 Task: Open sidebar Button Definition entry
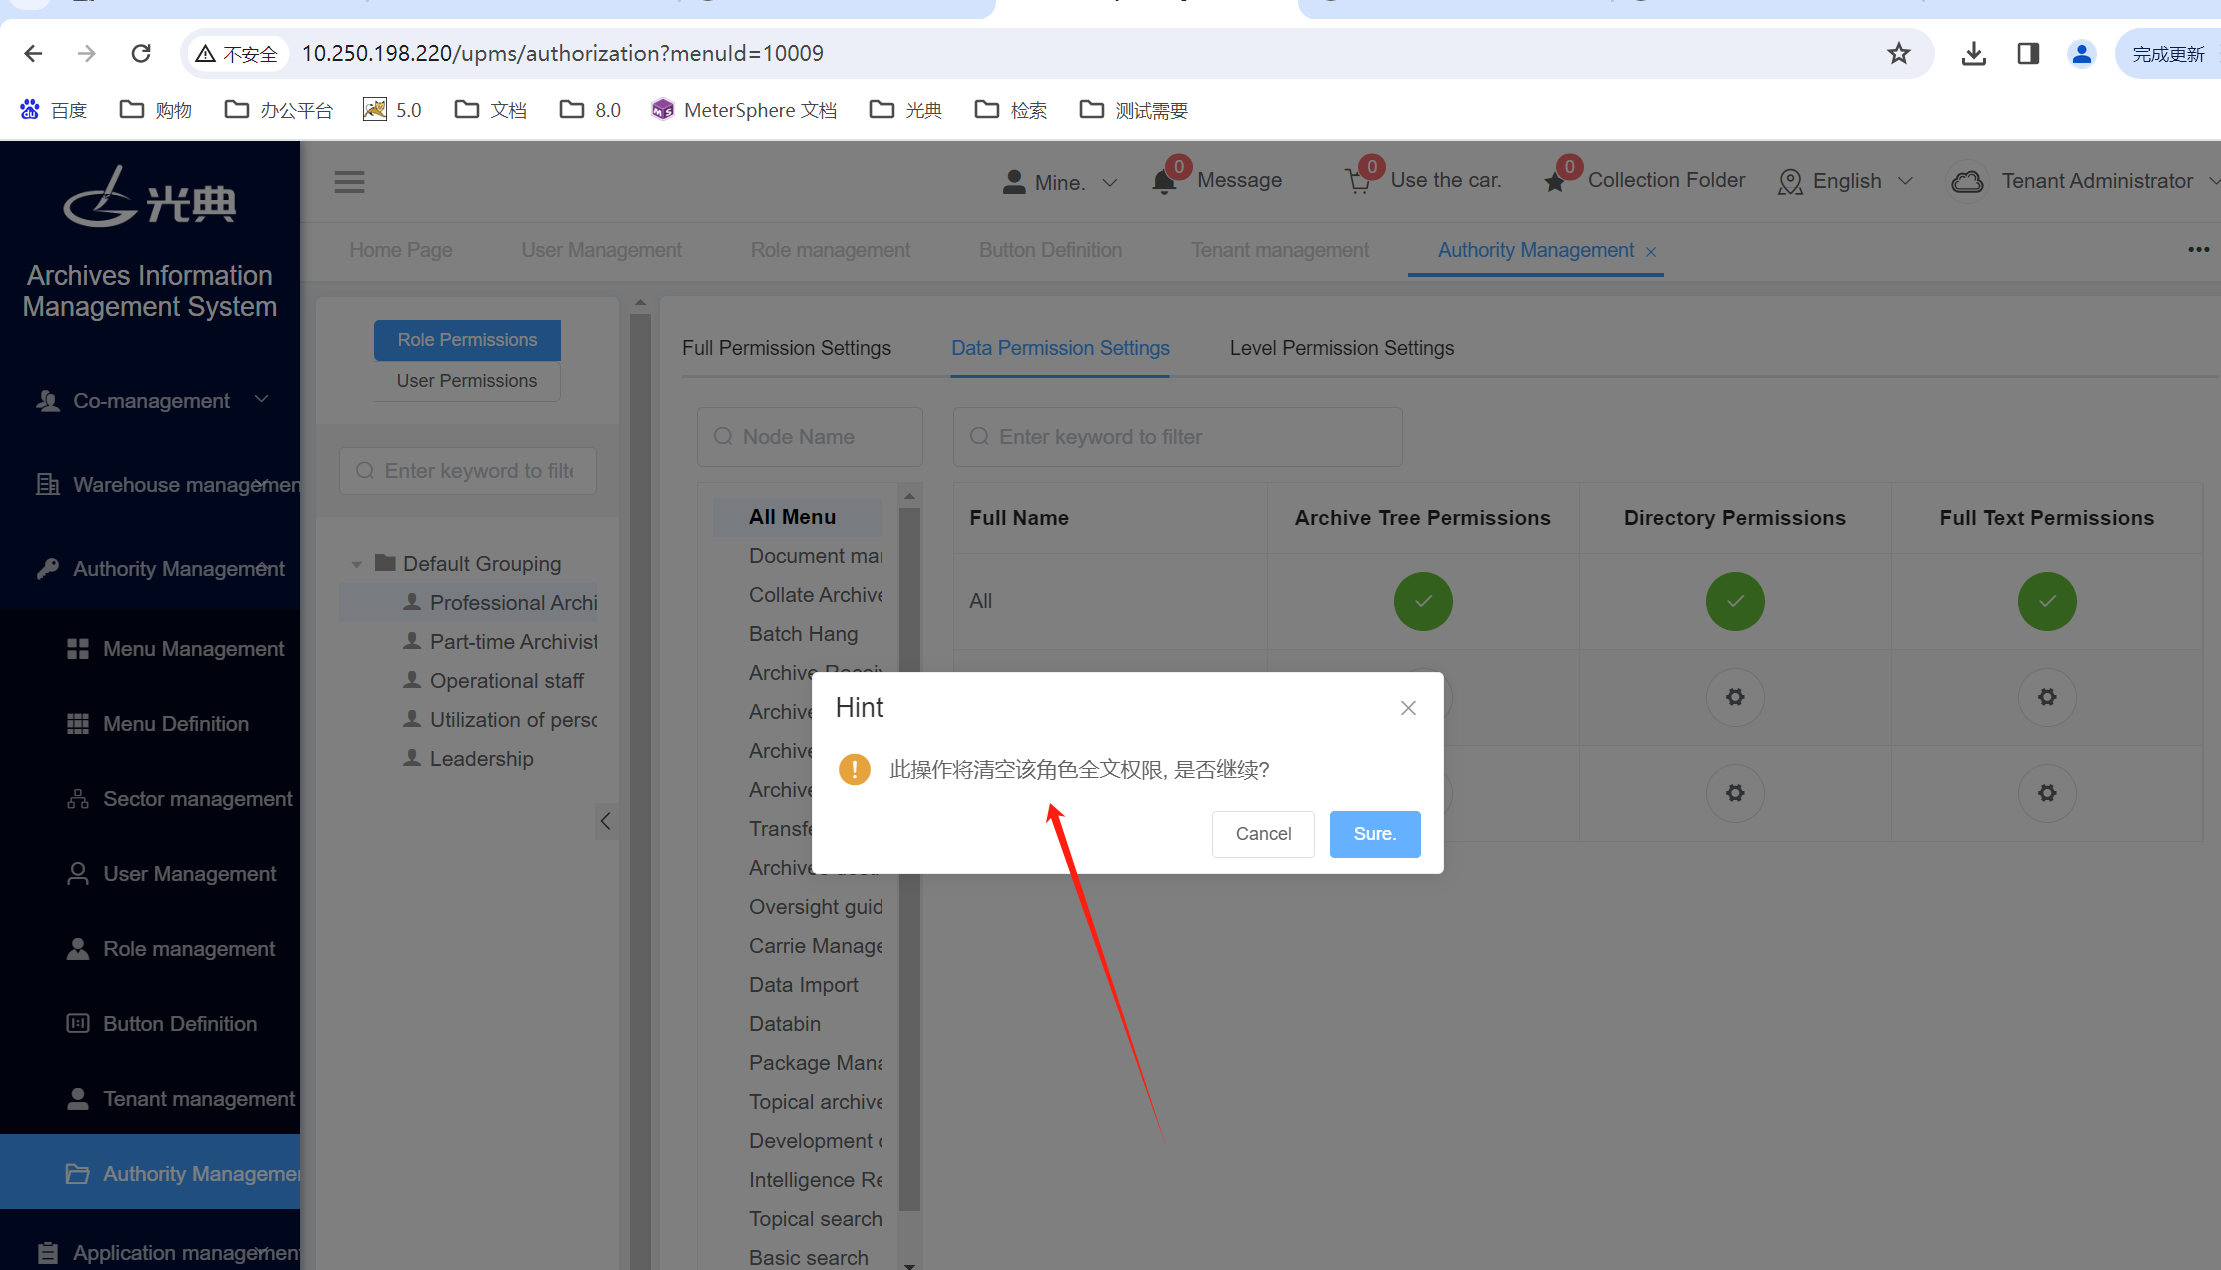coord(150,1024)
